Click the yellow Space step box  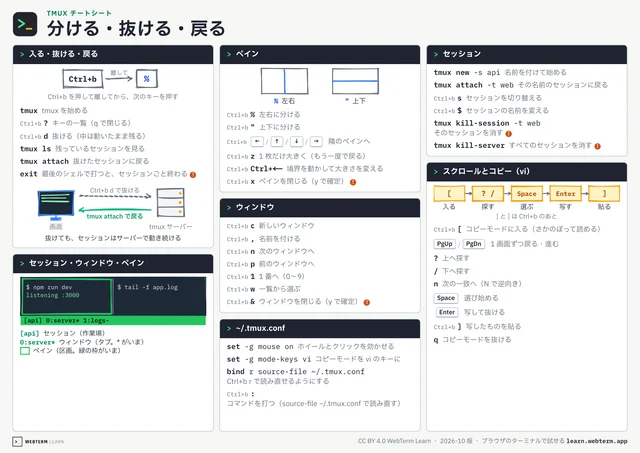click(x=527, y=193)
